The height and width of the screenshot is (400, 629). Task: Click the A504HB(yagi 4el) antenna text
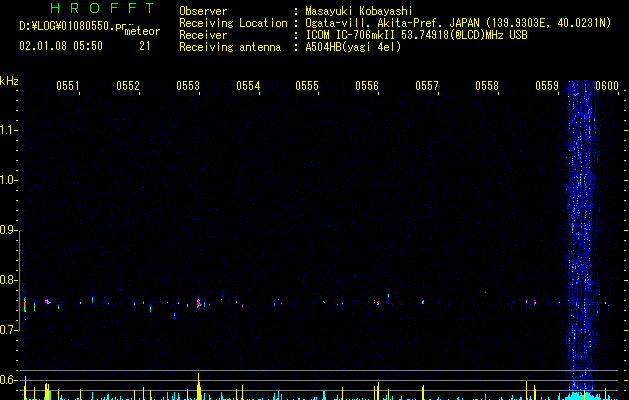(x=353, y=47)
